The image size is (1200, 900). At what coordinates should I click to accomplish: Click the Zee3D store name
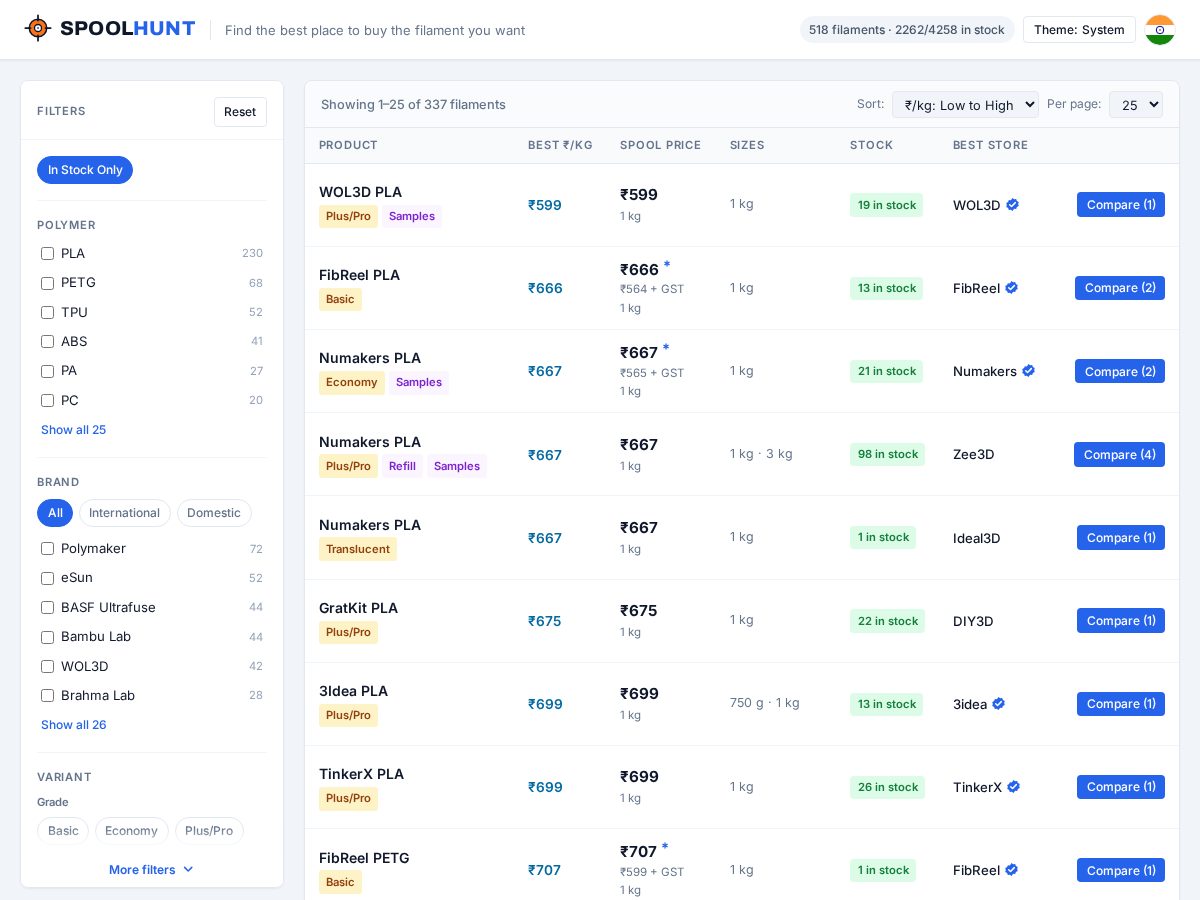pos(973,454)
